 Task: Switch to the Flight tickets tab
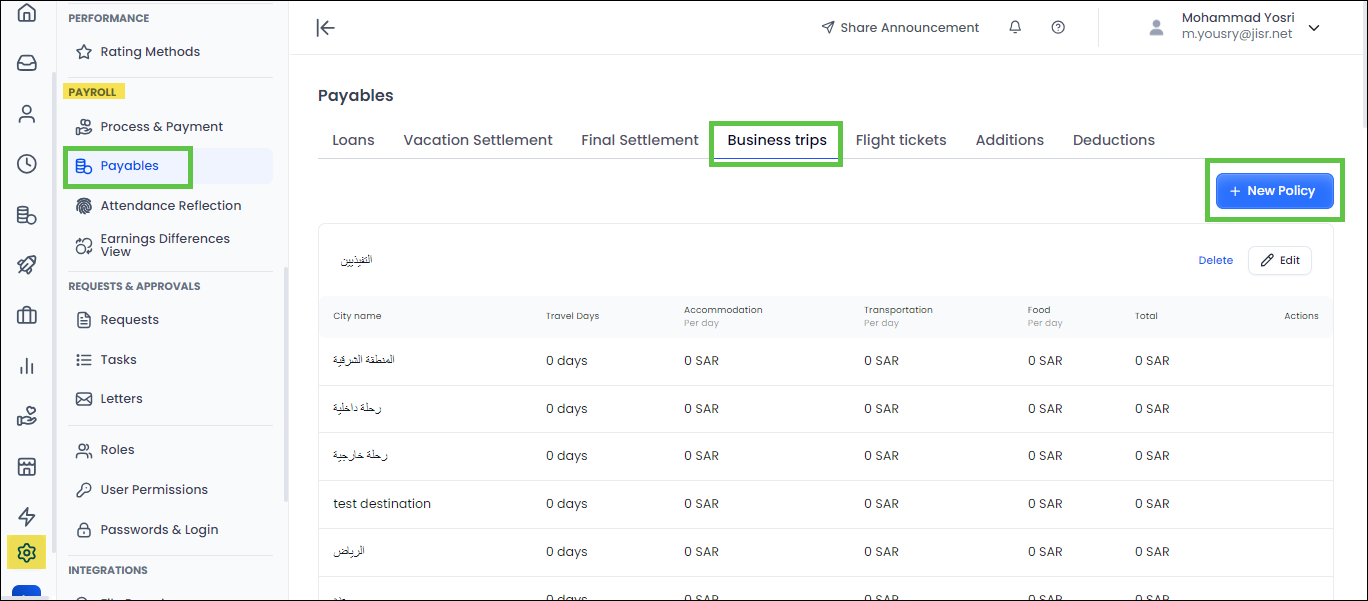(900, 140)
